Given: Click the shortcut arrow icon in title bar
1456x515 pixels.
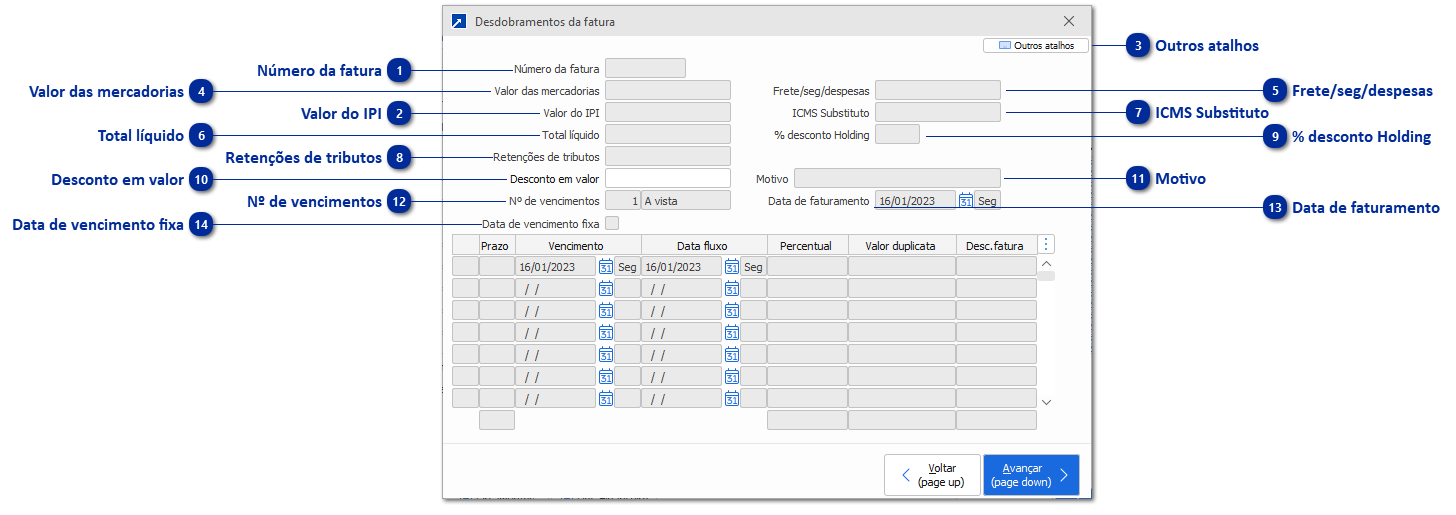Looking at the screenshot, I should 459,21.
